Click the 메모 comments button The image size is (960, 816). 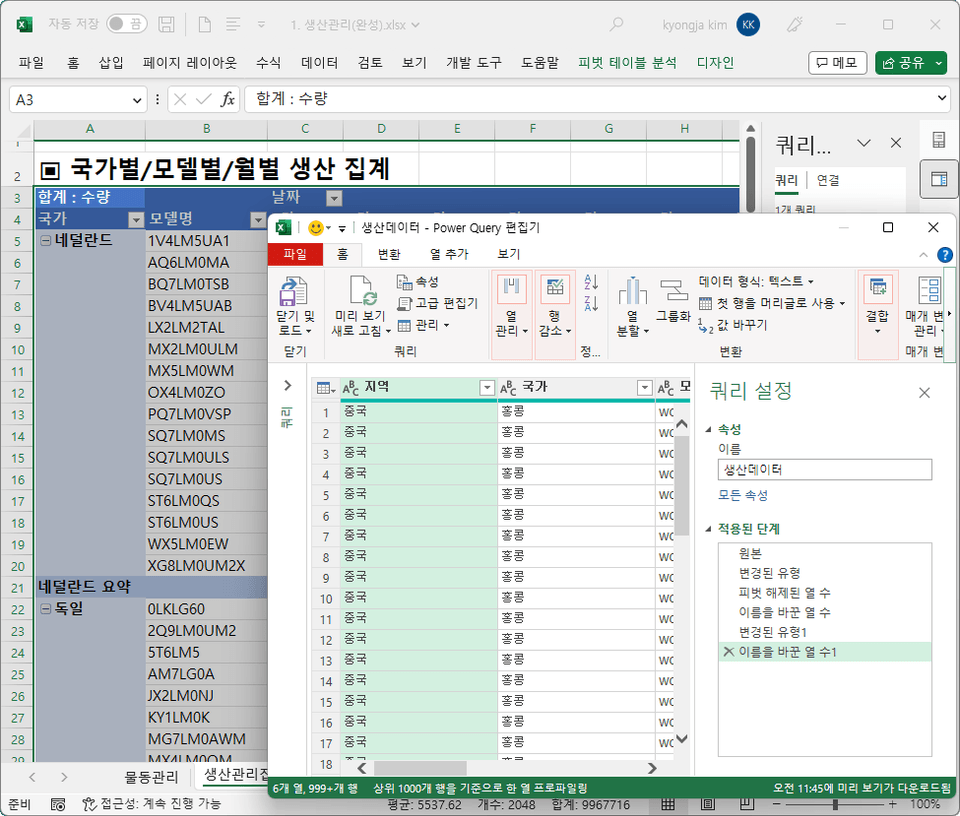click(x=838, y=62)
